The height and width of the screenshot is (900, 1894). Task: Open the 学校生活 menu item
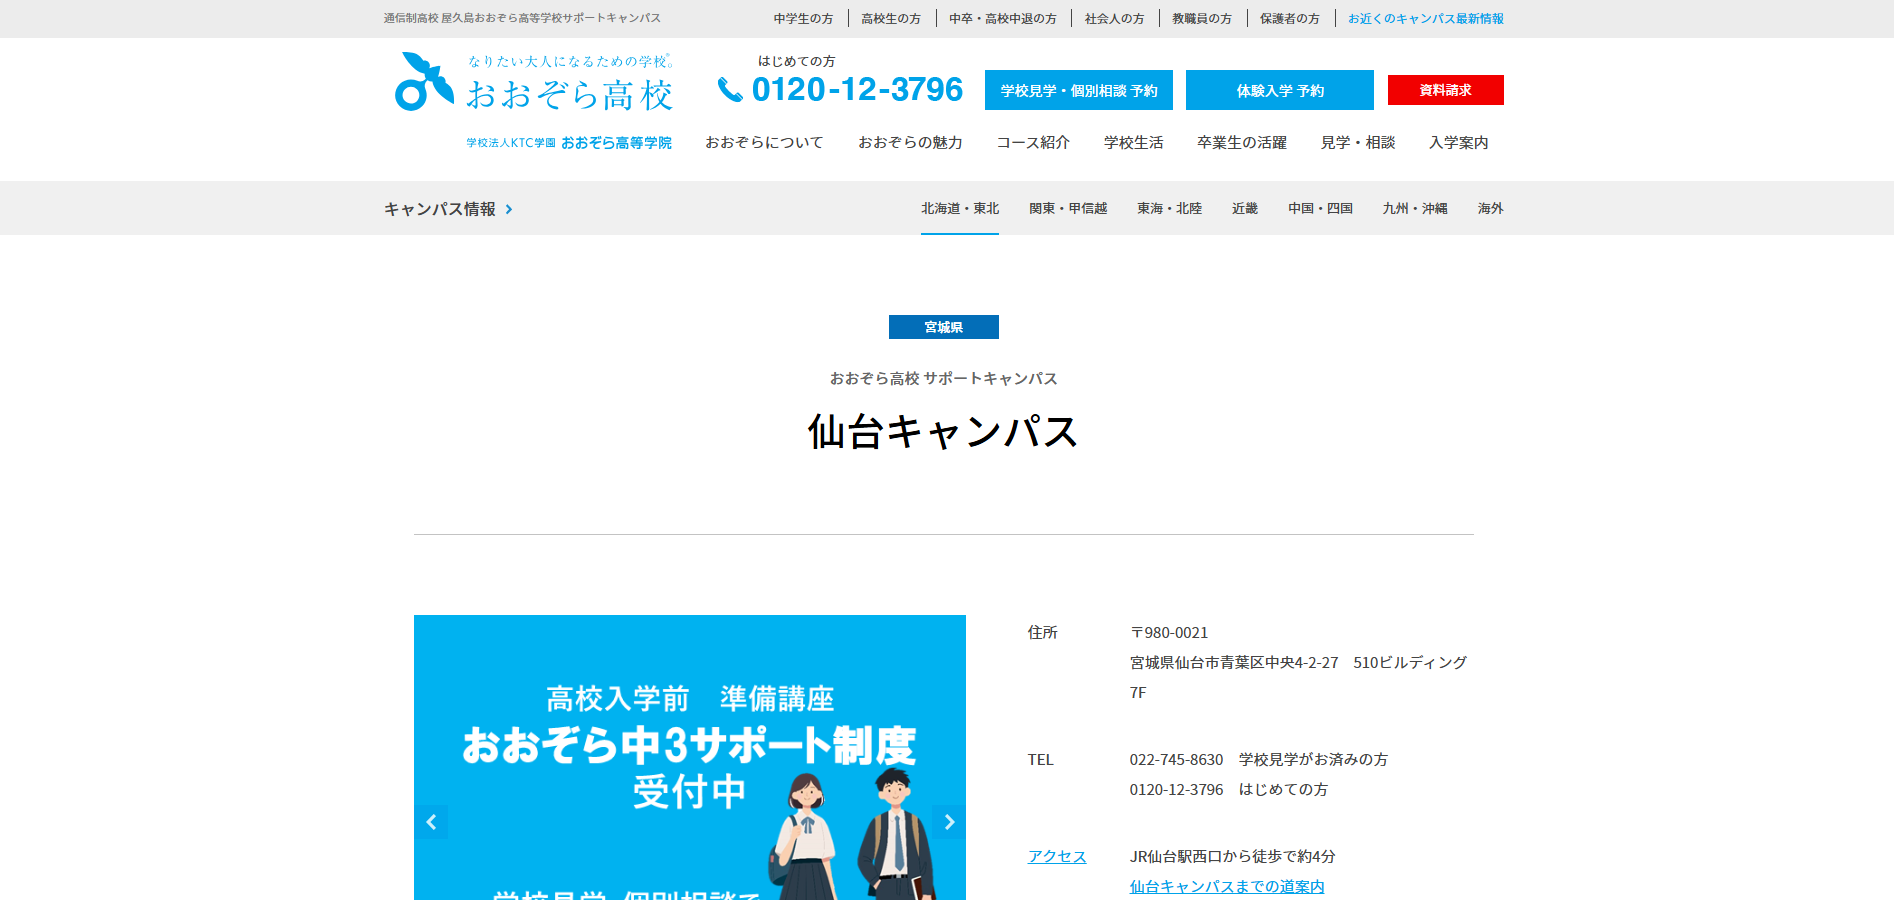point(1133,142)
